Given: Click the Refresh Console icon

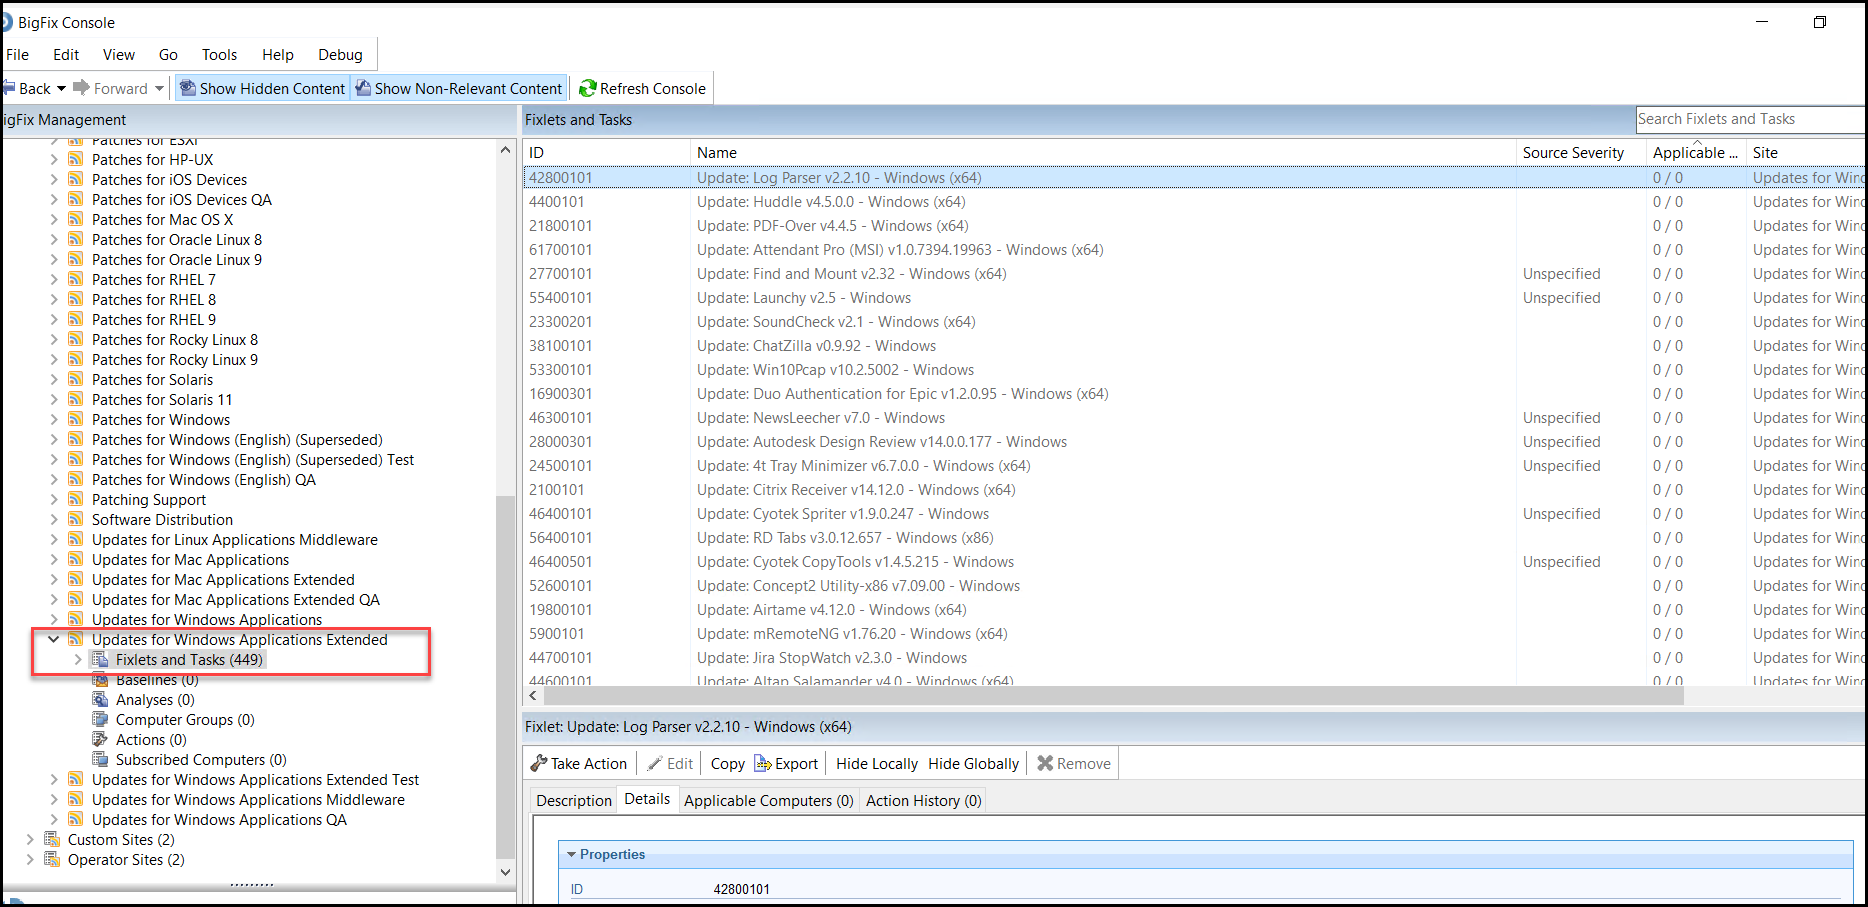Looking at the screenshot, I should [x=588, y=88].
